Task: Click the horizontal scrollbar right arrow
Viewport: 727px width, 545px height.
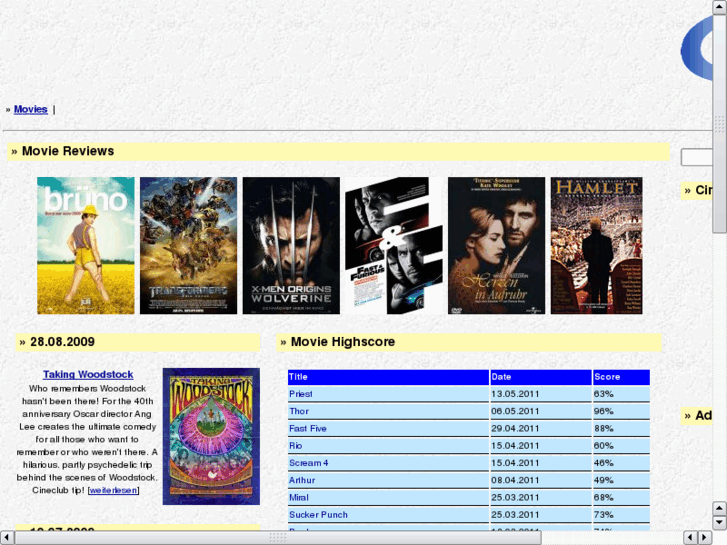Action: point(705,538)
